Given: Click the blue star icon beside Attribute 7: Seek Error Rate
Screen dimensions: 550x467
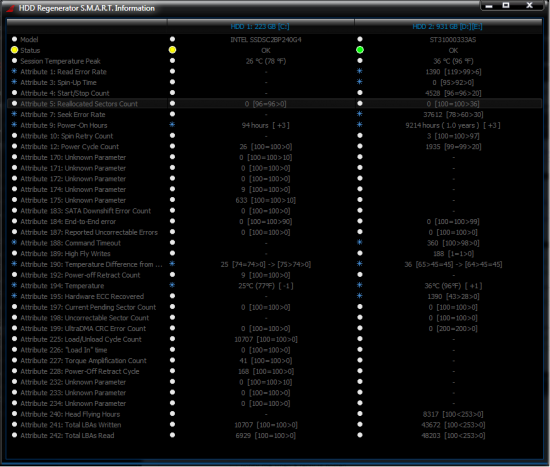Looking at the screenshot, I should tap(14, 114).
